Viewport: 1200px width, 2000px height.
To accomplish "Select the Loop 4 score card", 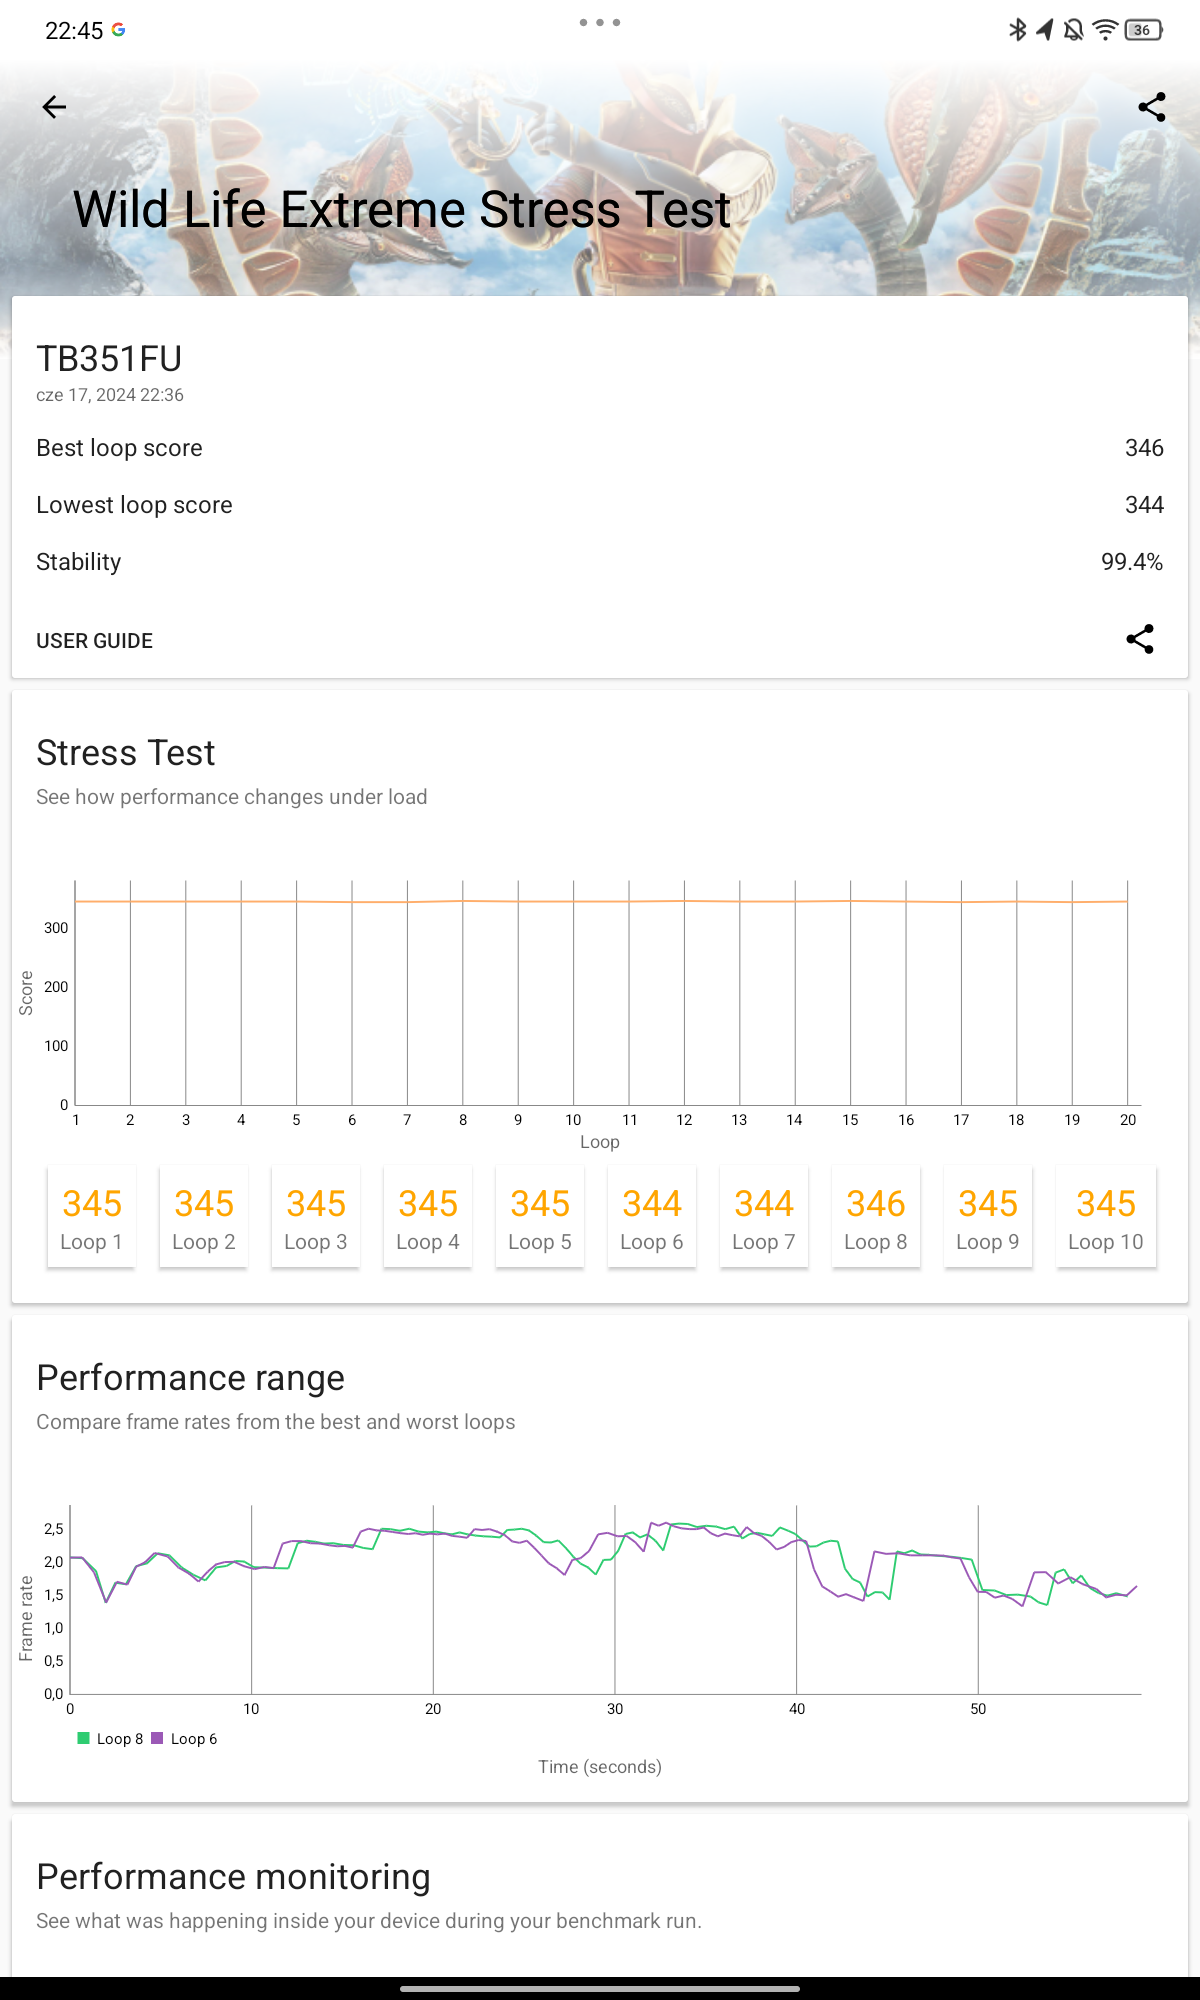I will 427,1217.
